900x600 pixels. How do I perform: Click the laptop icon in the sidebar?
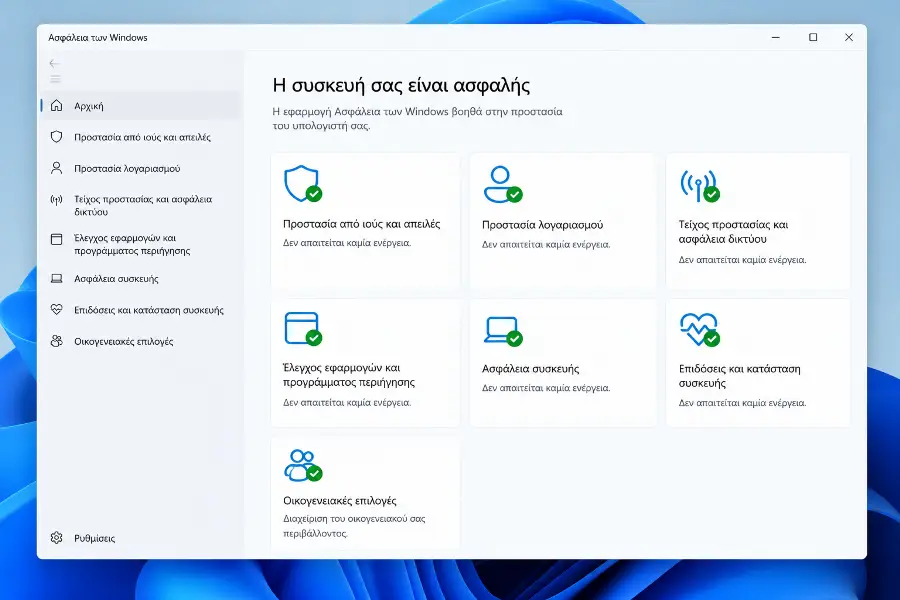pos(56,278)
